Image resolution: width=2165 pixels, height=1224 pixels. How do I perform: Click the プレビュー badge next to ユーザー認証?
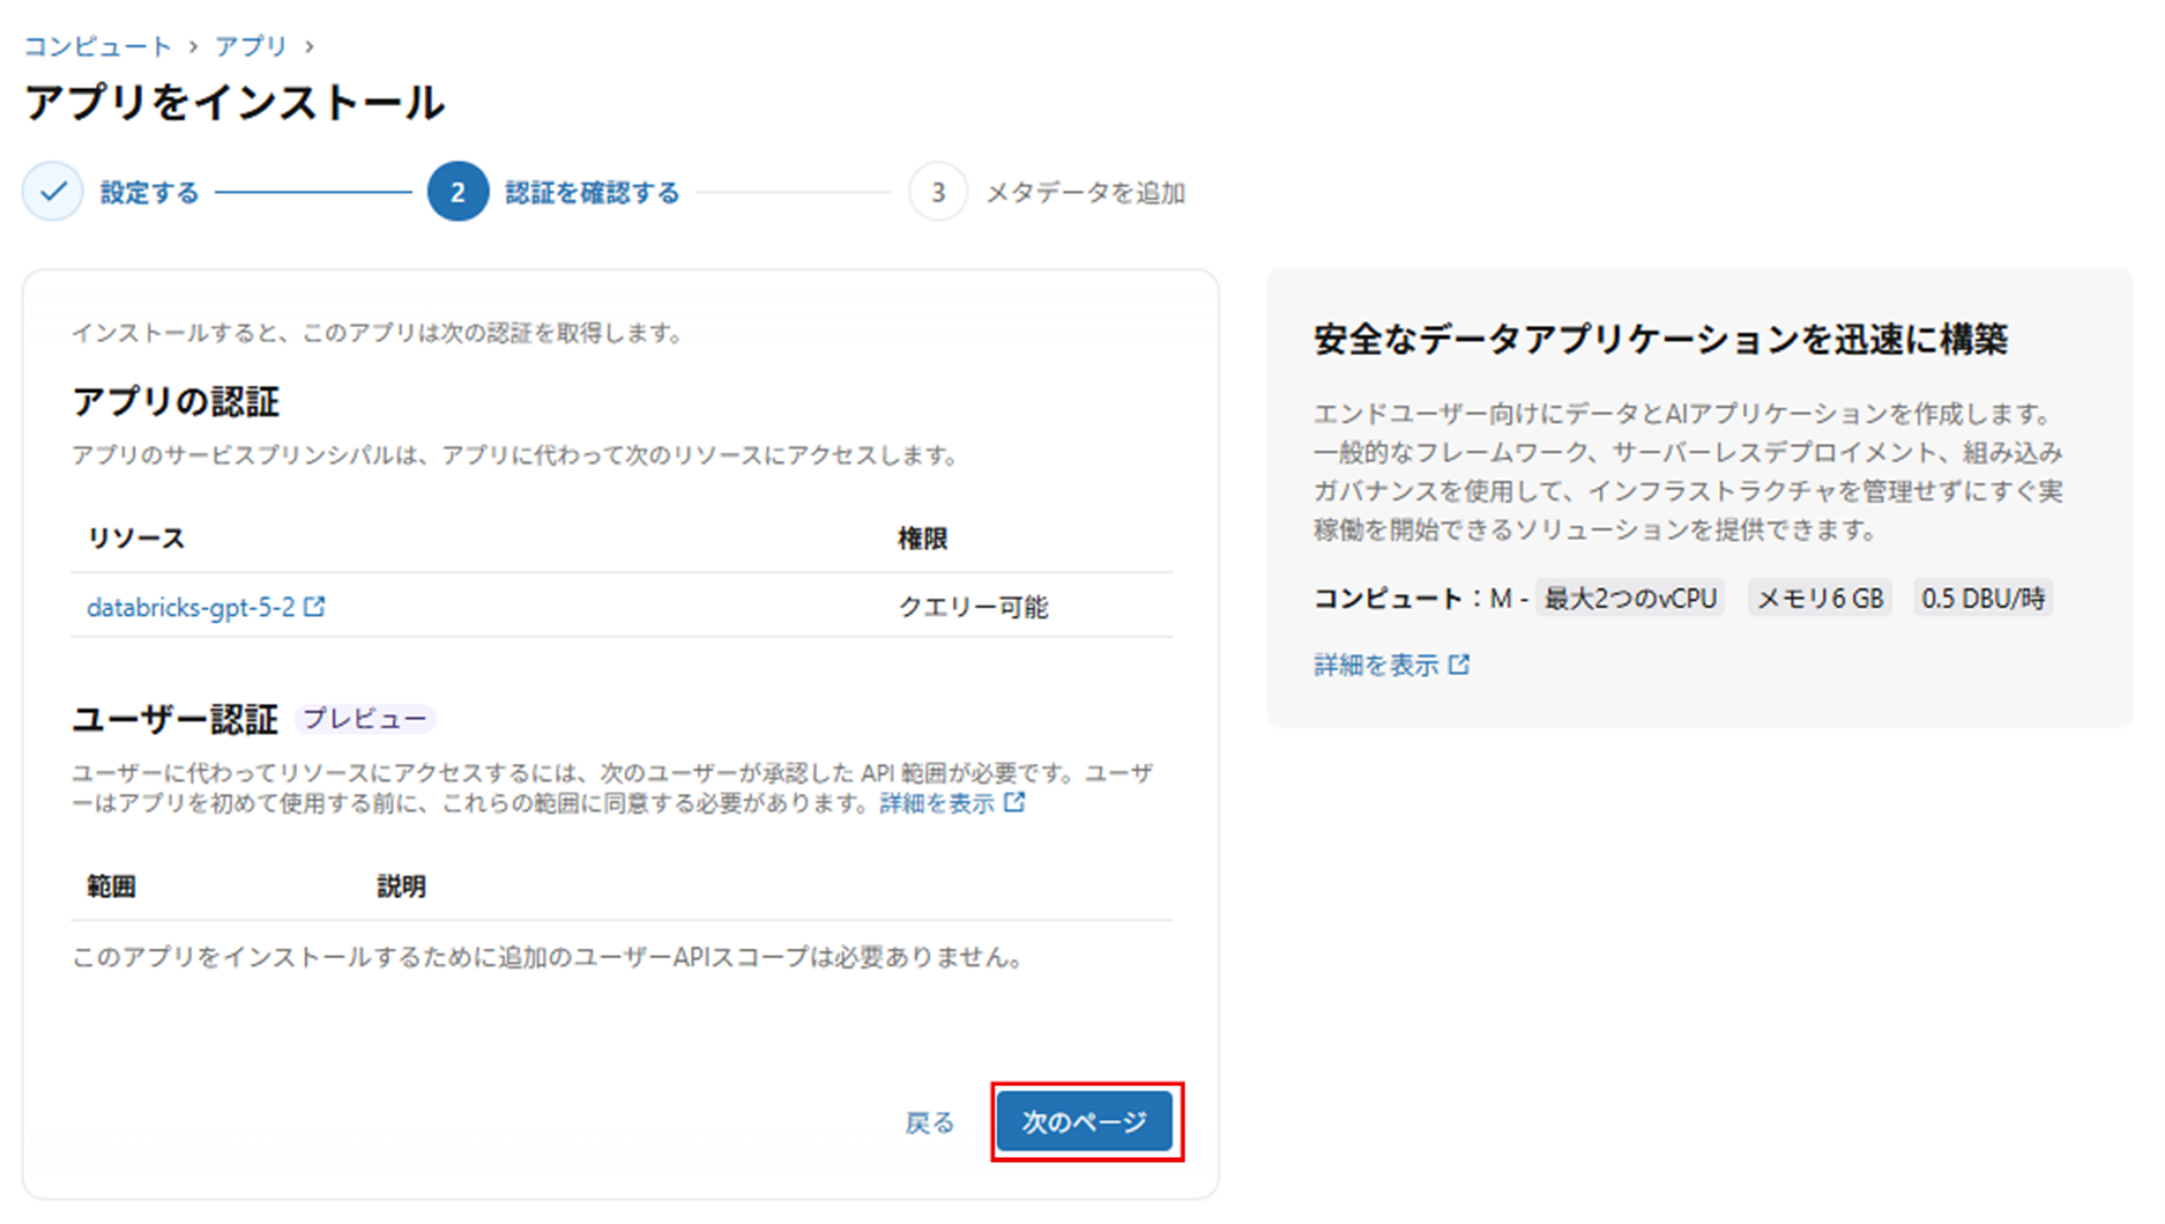click(365, 719)
